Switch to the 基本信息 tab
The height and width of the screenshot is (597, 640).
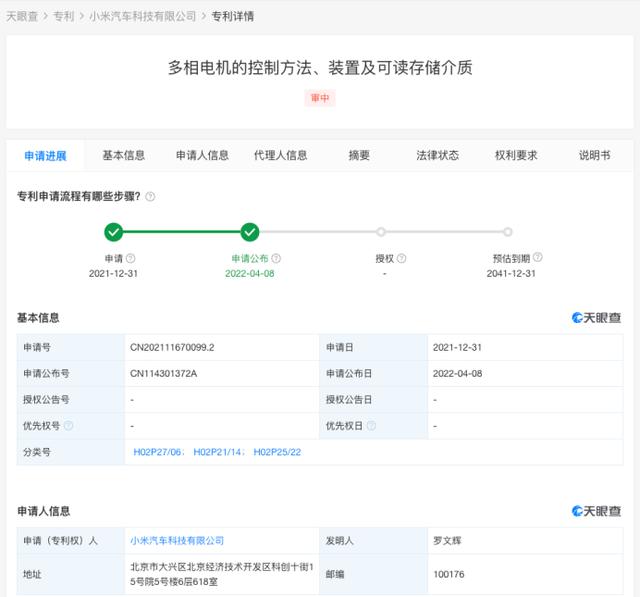pyautogui.click(x=124, y=155)
